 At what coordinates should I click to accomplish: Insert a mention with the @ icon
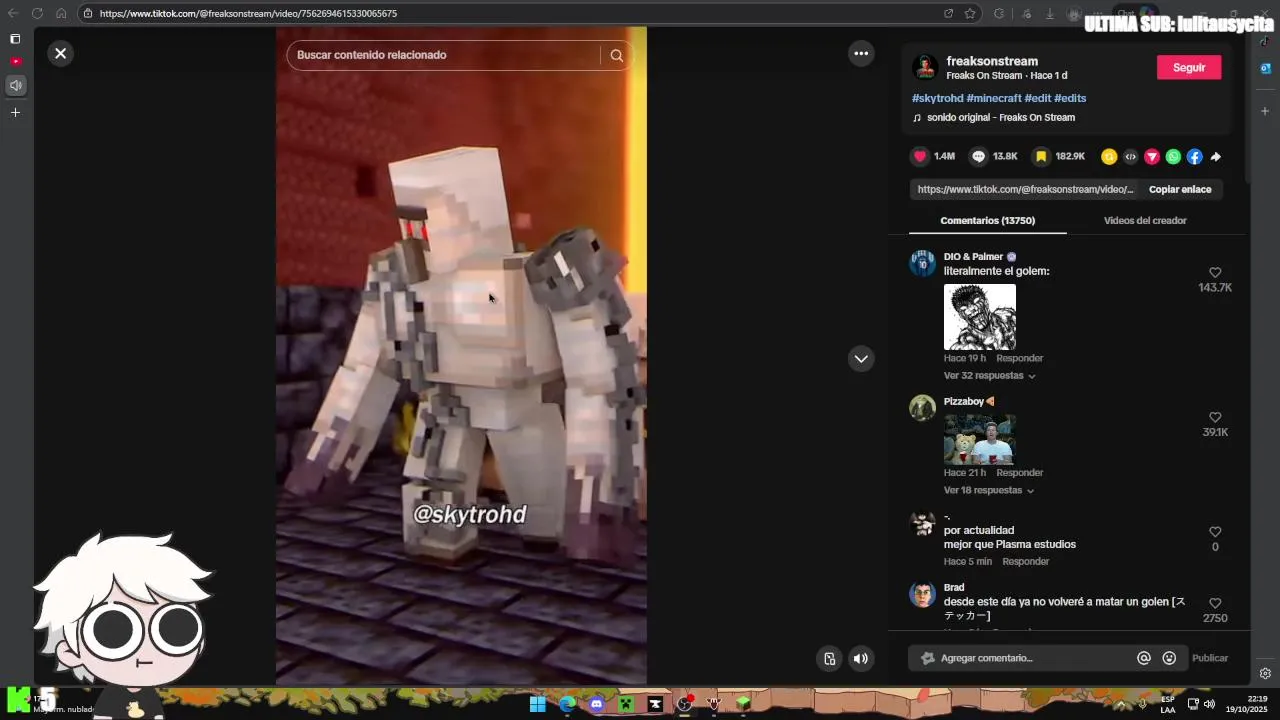1143,658
